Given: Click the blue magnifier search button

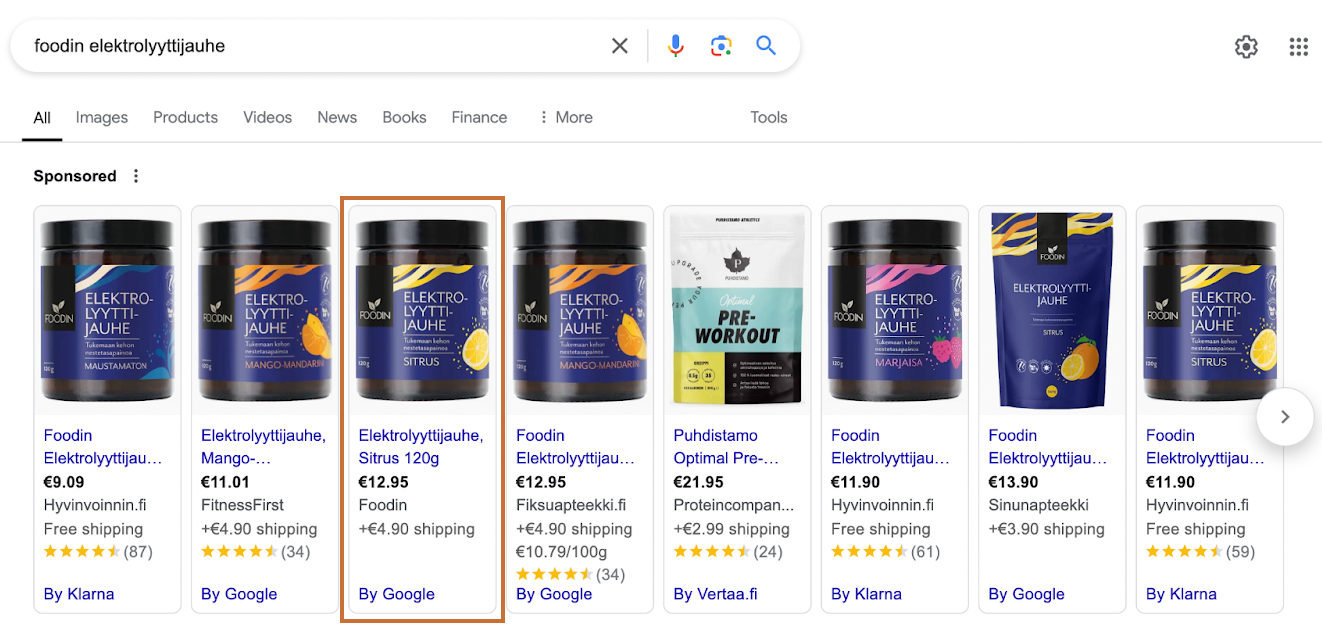Looking at the screenshot, I should (766, 46).
